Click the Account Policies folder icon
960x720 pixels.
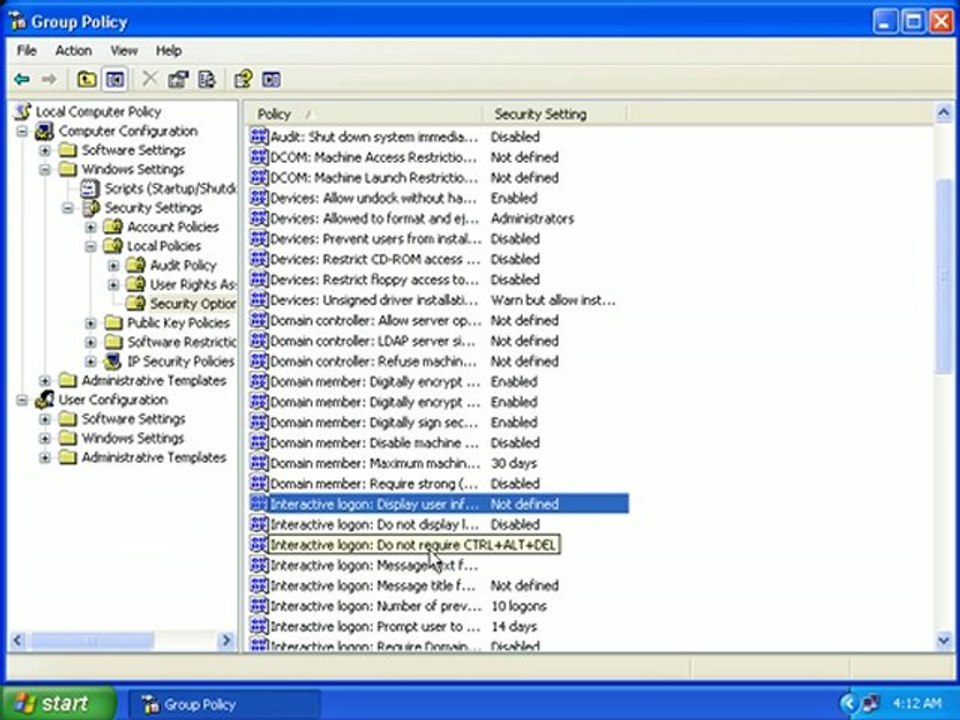coord(113,227)
